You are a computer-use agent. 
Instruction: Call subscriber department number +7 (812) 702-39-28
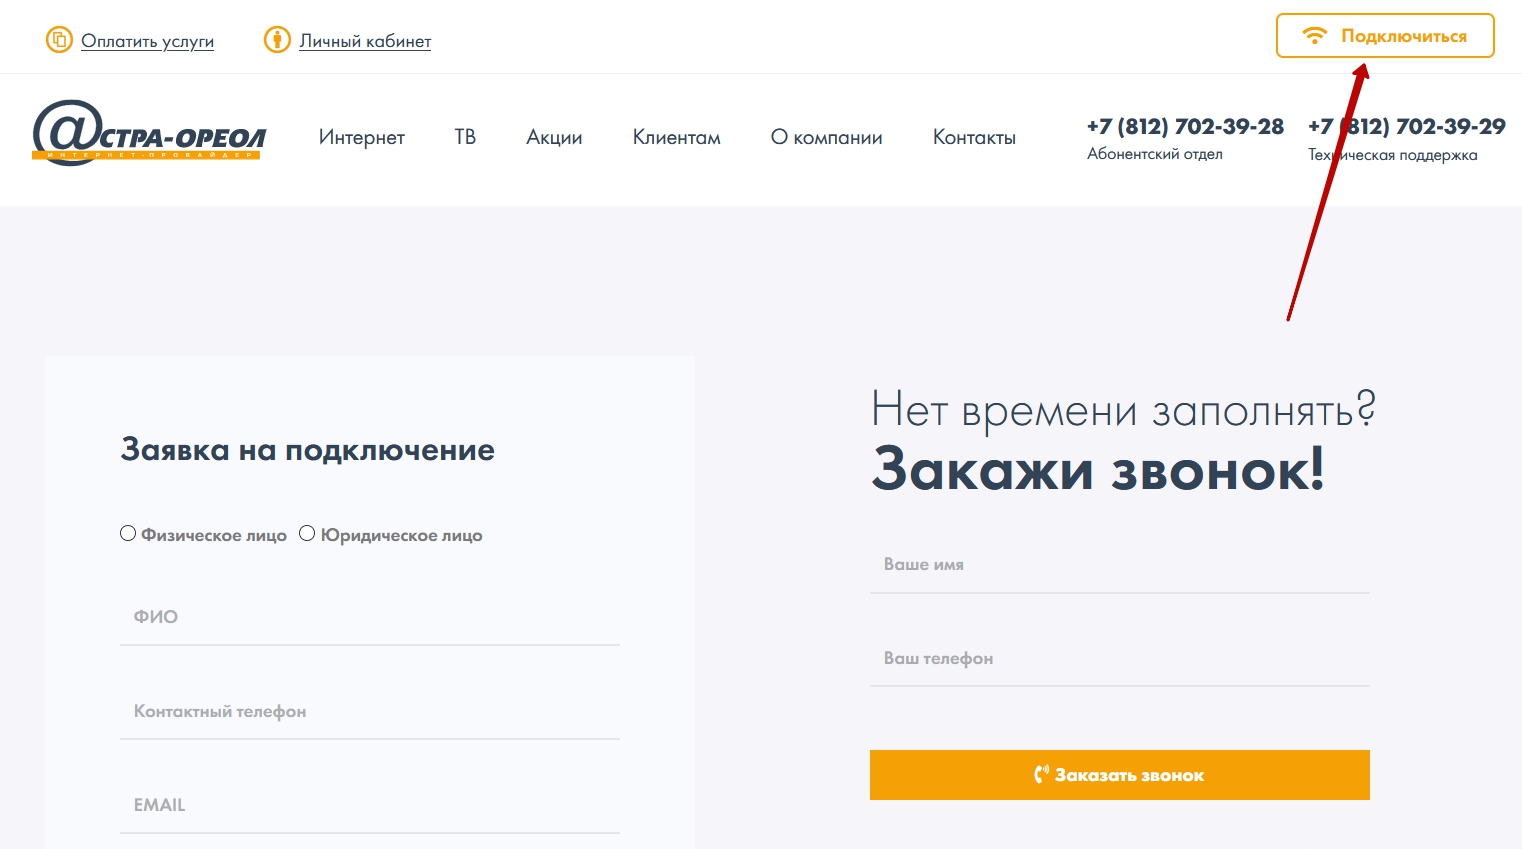pos(1185,127)
